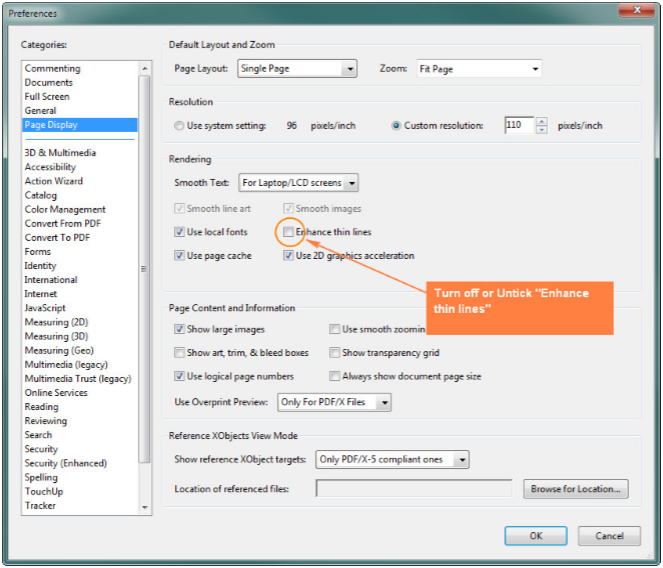Click the custom resolution value field

[520, 125]
